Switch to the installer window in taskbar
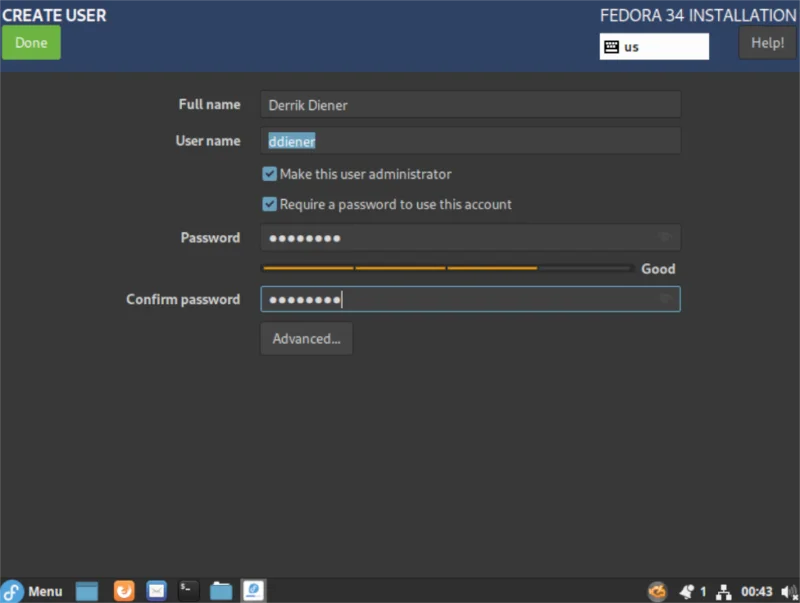Image resolution: width=800 pixels, height=603 pixels. [x=253, y=591]
